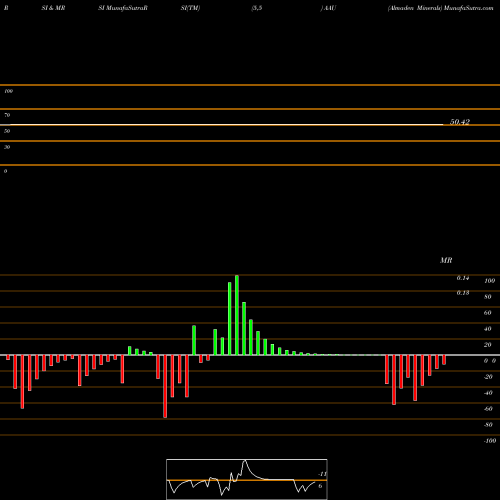
Task: Click the MR right-axis 40 label
Action: click(x=488, y=329)
